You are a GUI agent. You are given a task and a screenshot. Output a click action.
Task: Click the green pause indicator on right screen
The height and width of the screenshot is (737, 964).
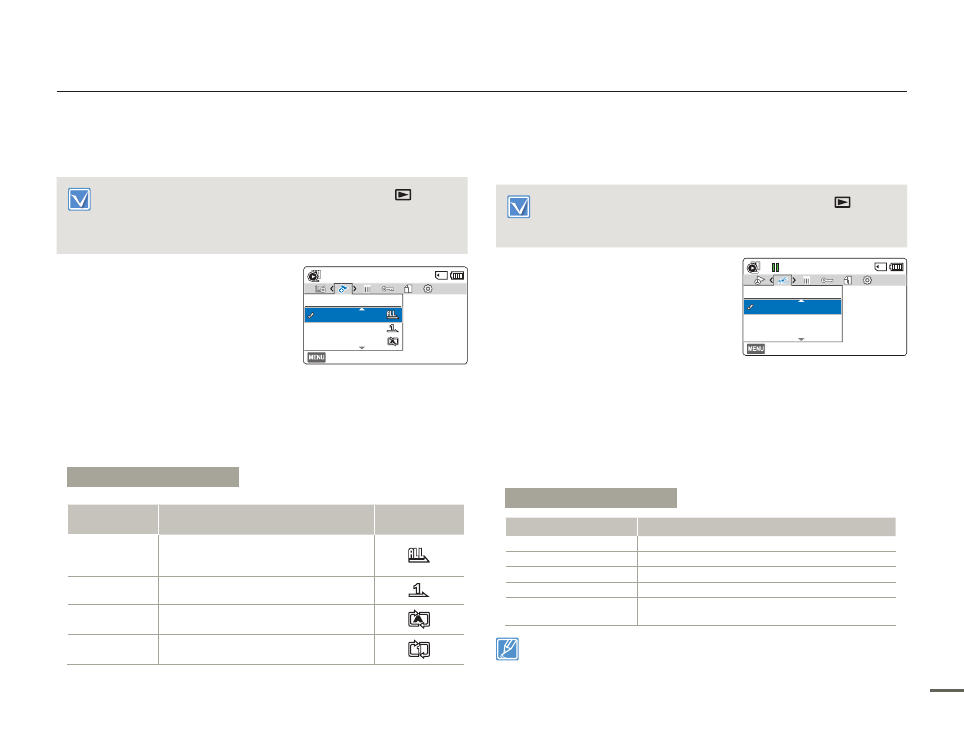(775, 267)
